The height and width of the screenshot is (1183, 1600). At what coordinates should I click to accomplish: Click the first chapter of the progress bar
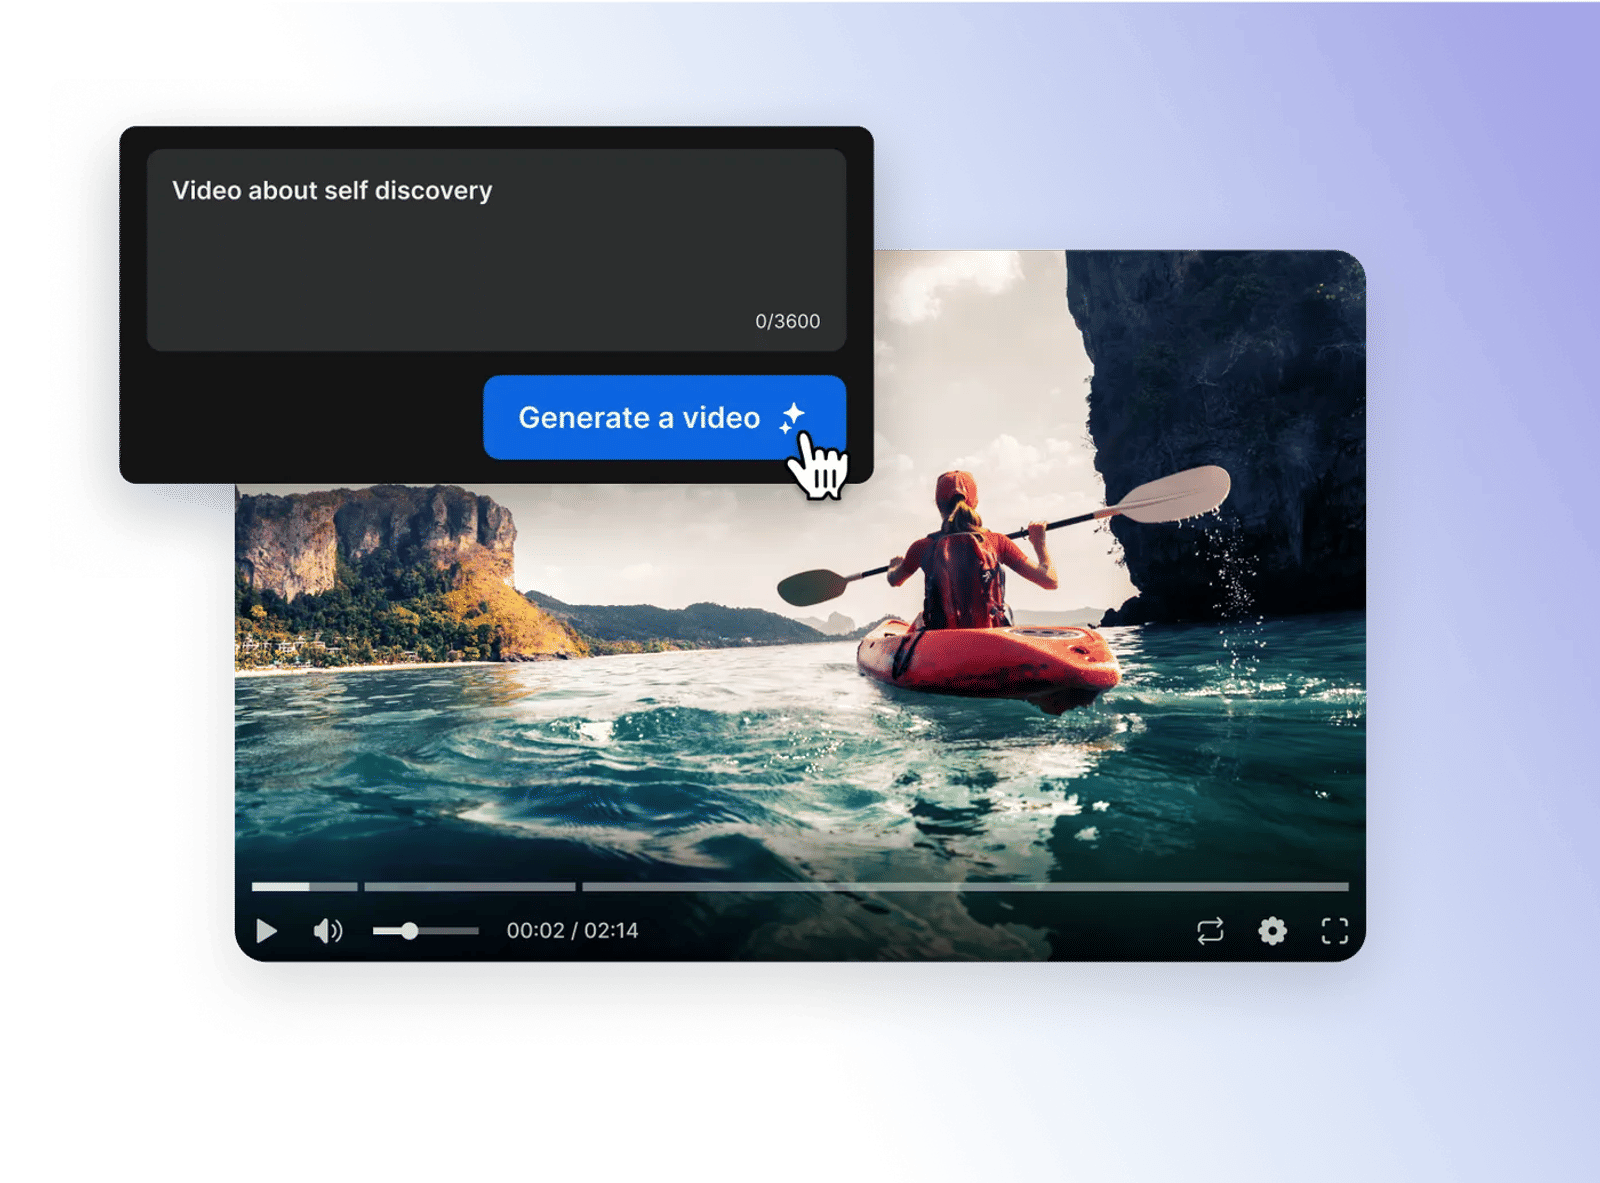[x=304, y=886]
